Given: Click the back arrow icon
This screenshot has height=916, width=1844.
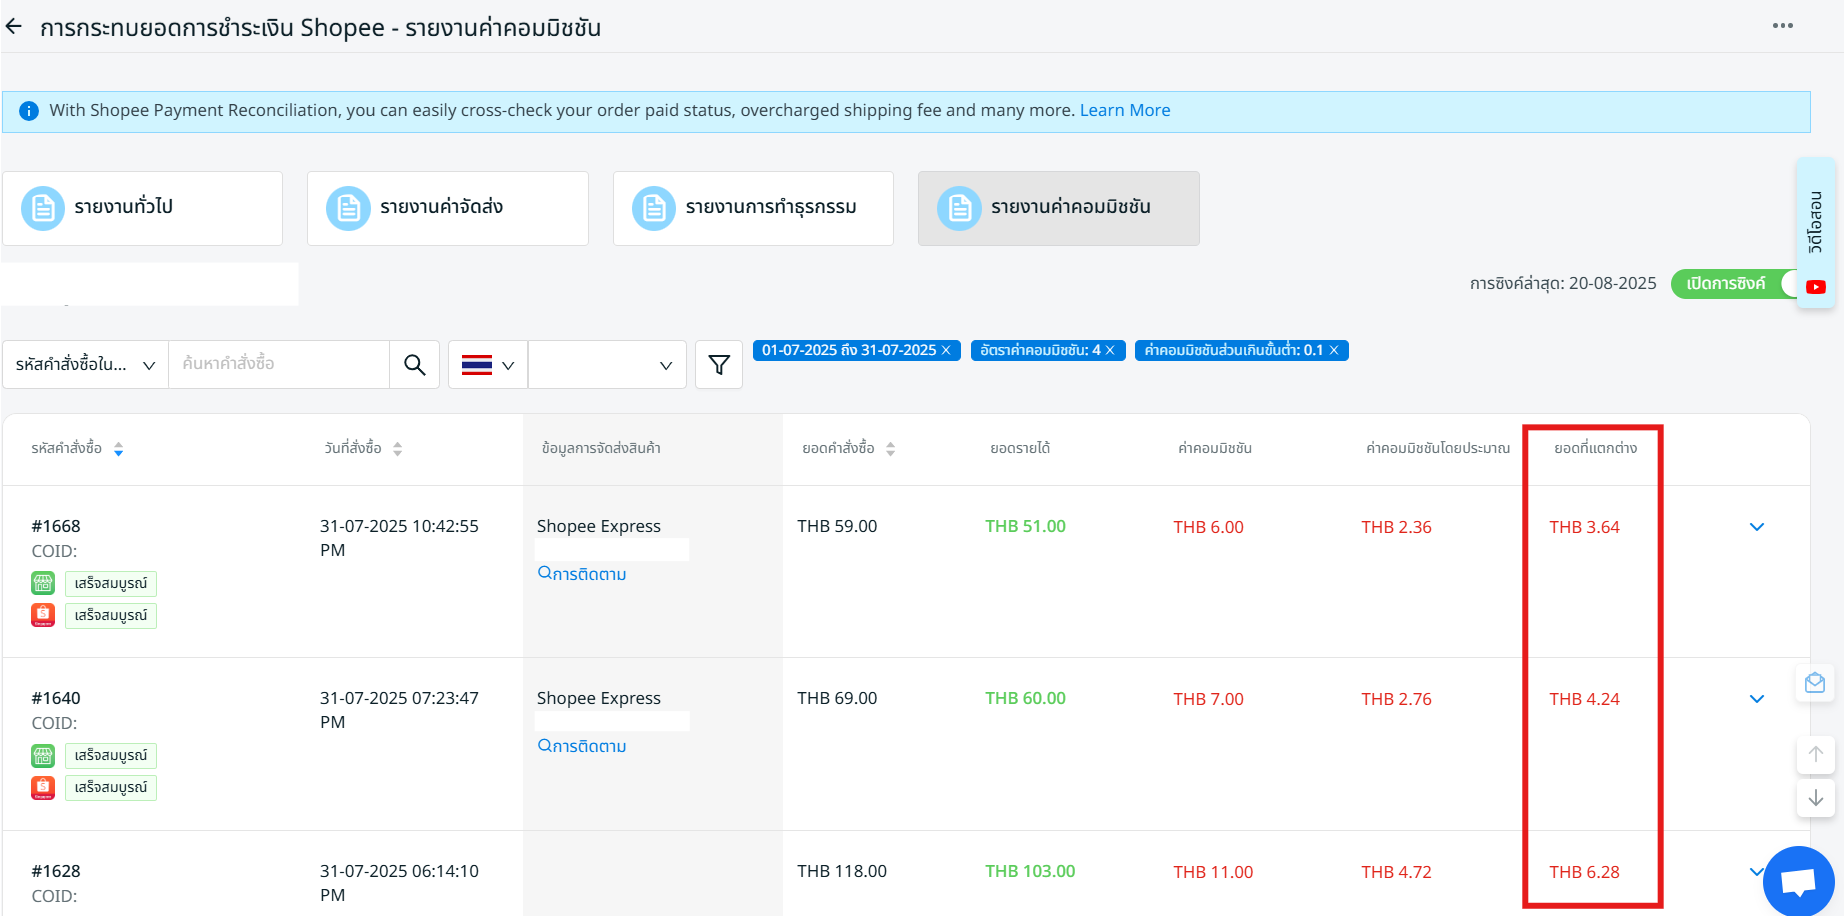Looking at the screenshot, I should point(14,27).
